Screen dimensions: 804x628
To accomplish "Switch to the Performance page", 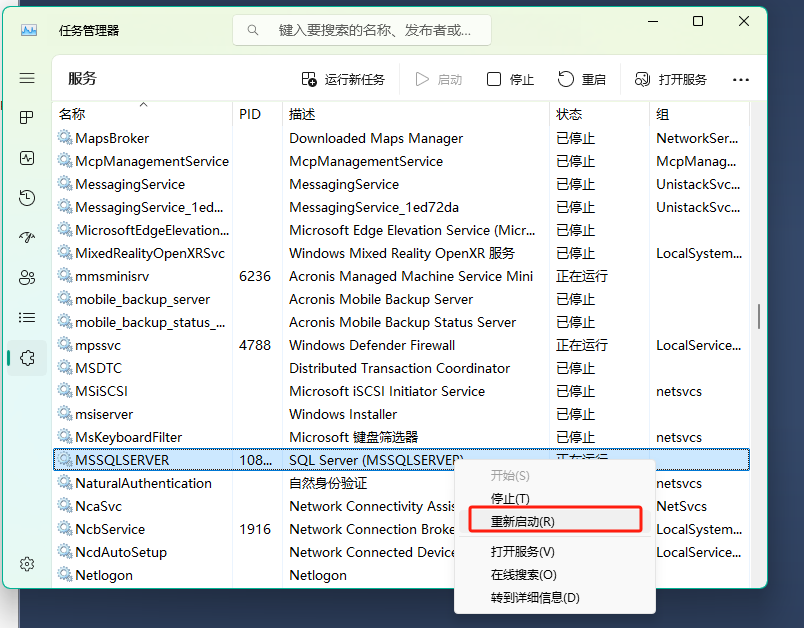I will pyautogui.click(x=26, y=157).
